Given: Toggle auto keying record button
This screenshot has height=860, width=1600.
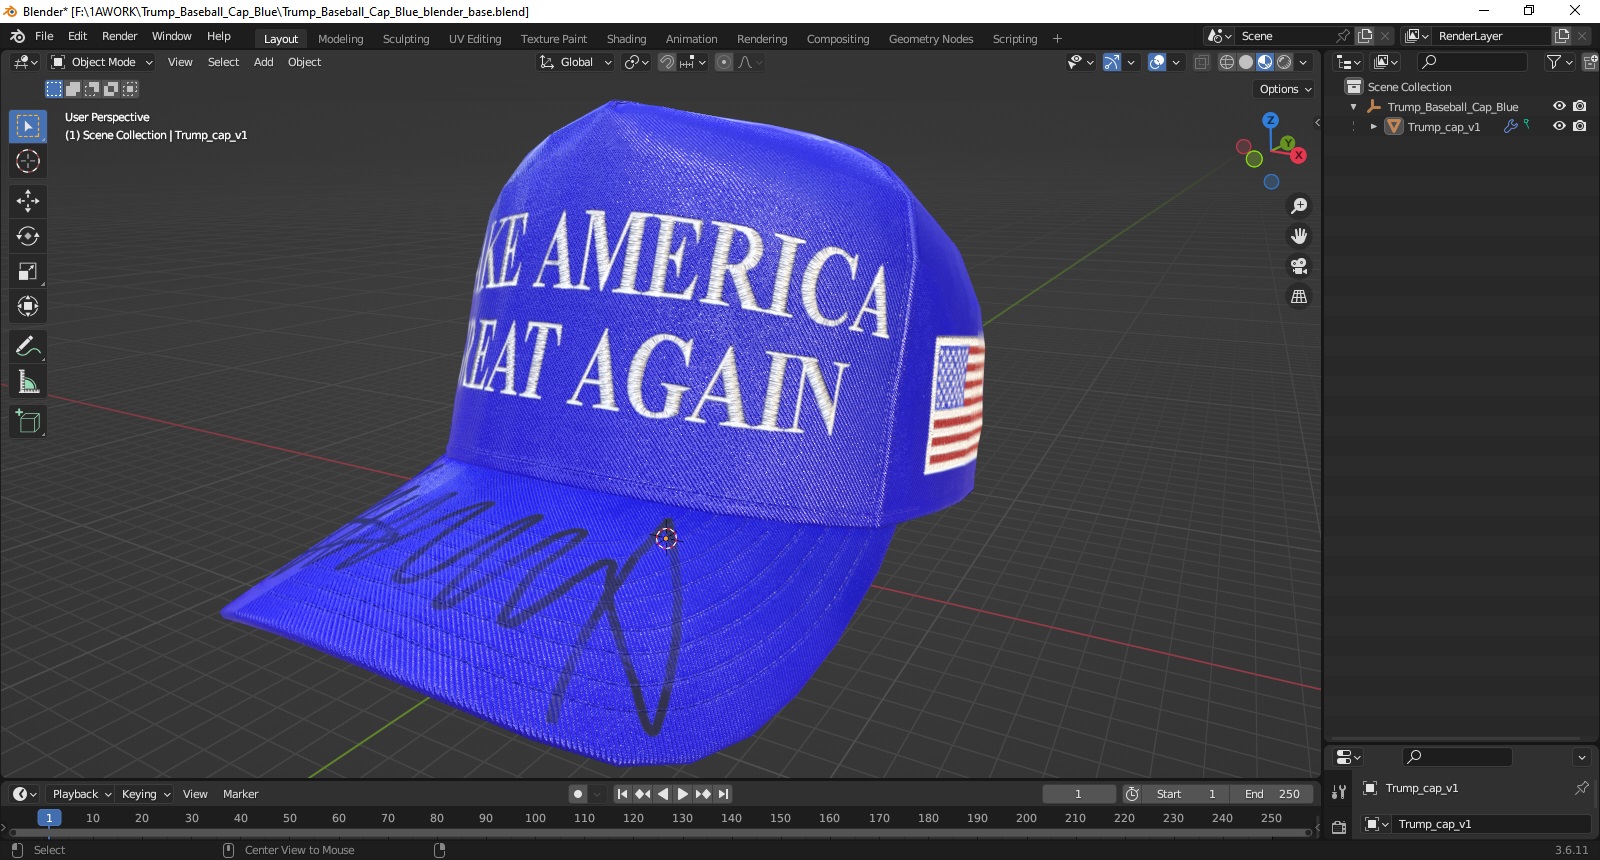Looking at the screenshot, I should [x=577, y=794].
